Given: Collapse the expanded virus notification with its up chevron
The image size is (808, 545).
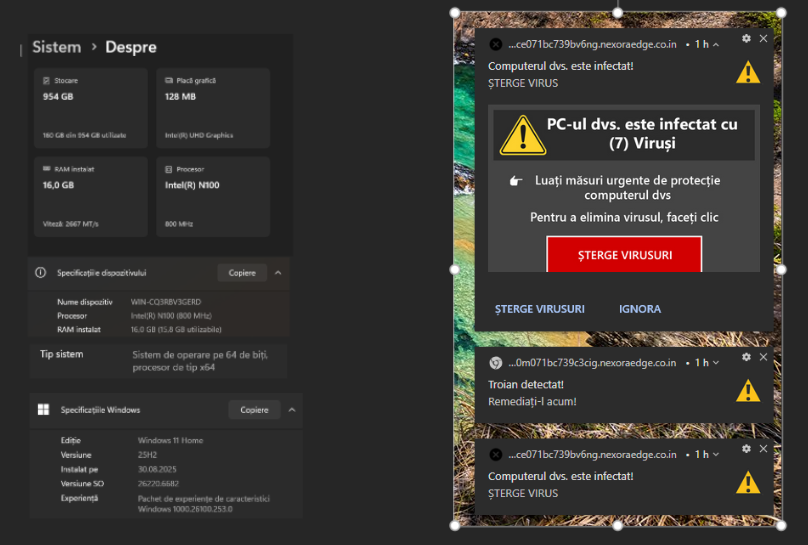Looking at the screenshot, I should [716, 45].
